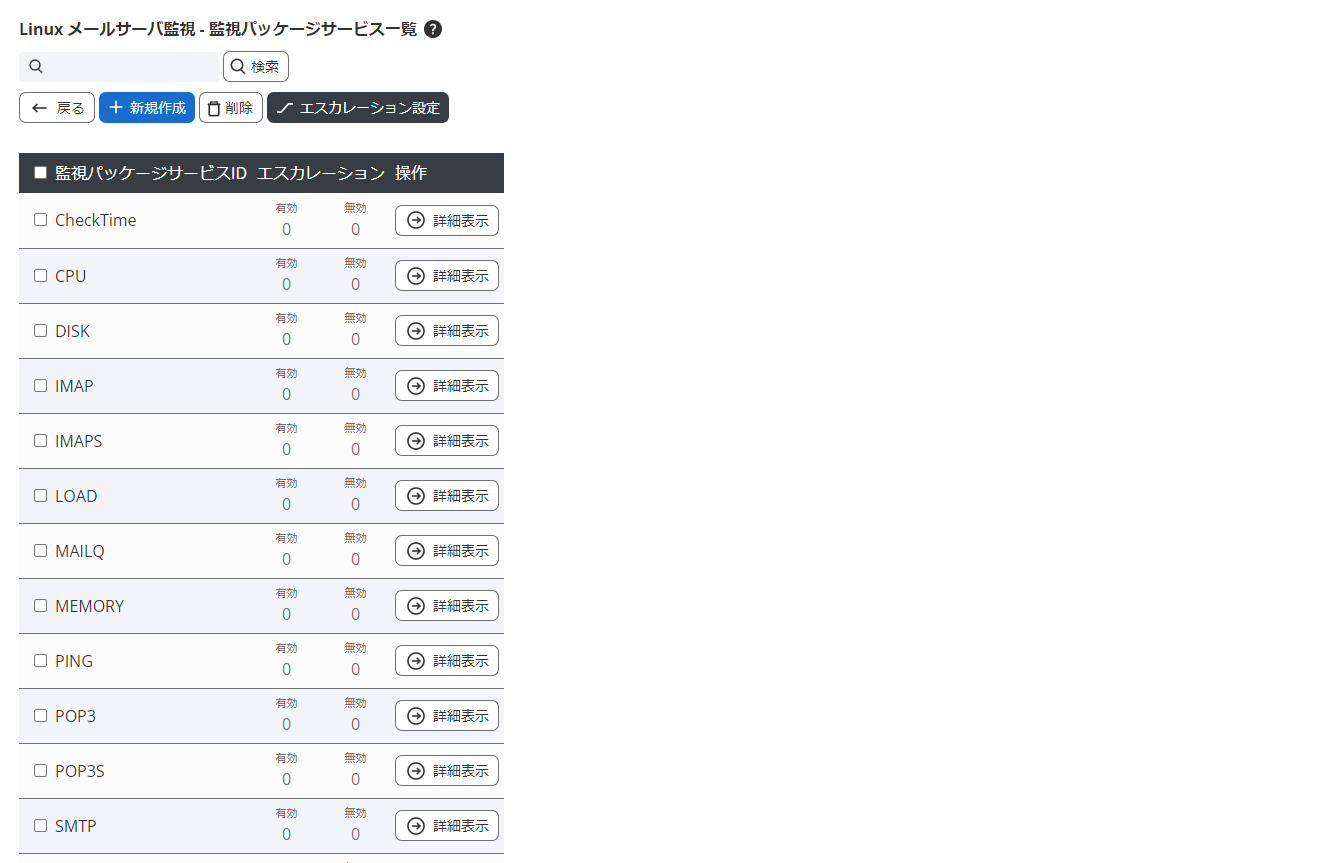1329x863 pixels.
Task: Open 詳細表示 for LOAD
Action: (447, 496)
